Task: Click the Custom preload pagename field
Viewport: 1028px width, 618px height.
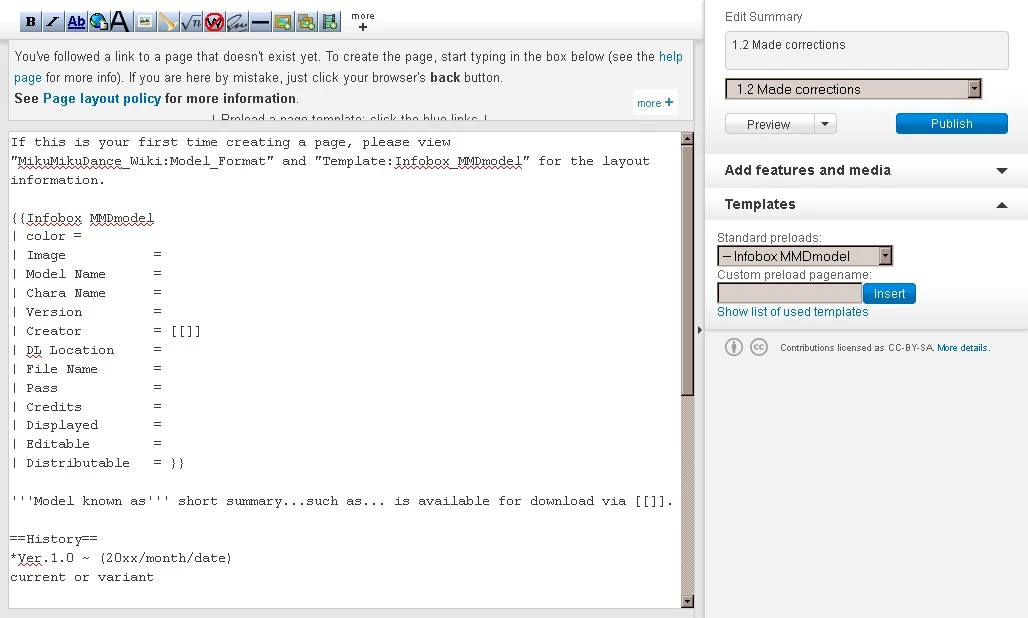Action: pos(789,294)
